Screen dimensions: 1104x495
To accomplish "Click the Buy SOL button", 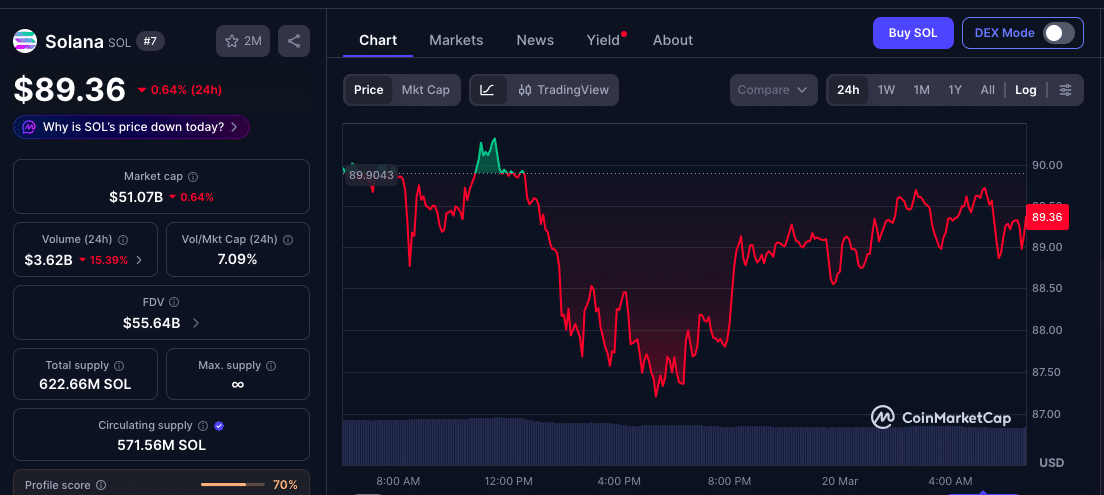I will click(913, 33).
